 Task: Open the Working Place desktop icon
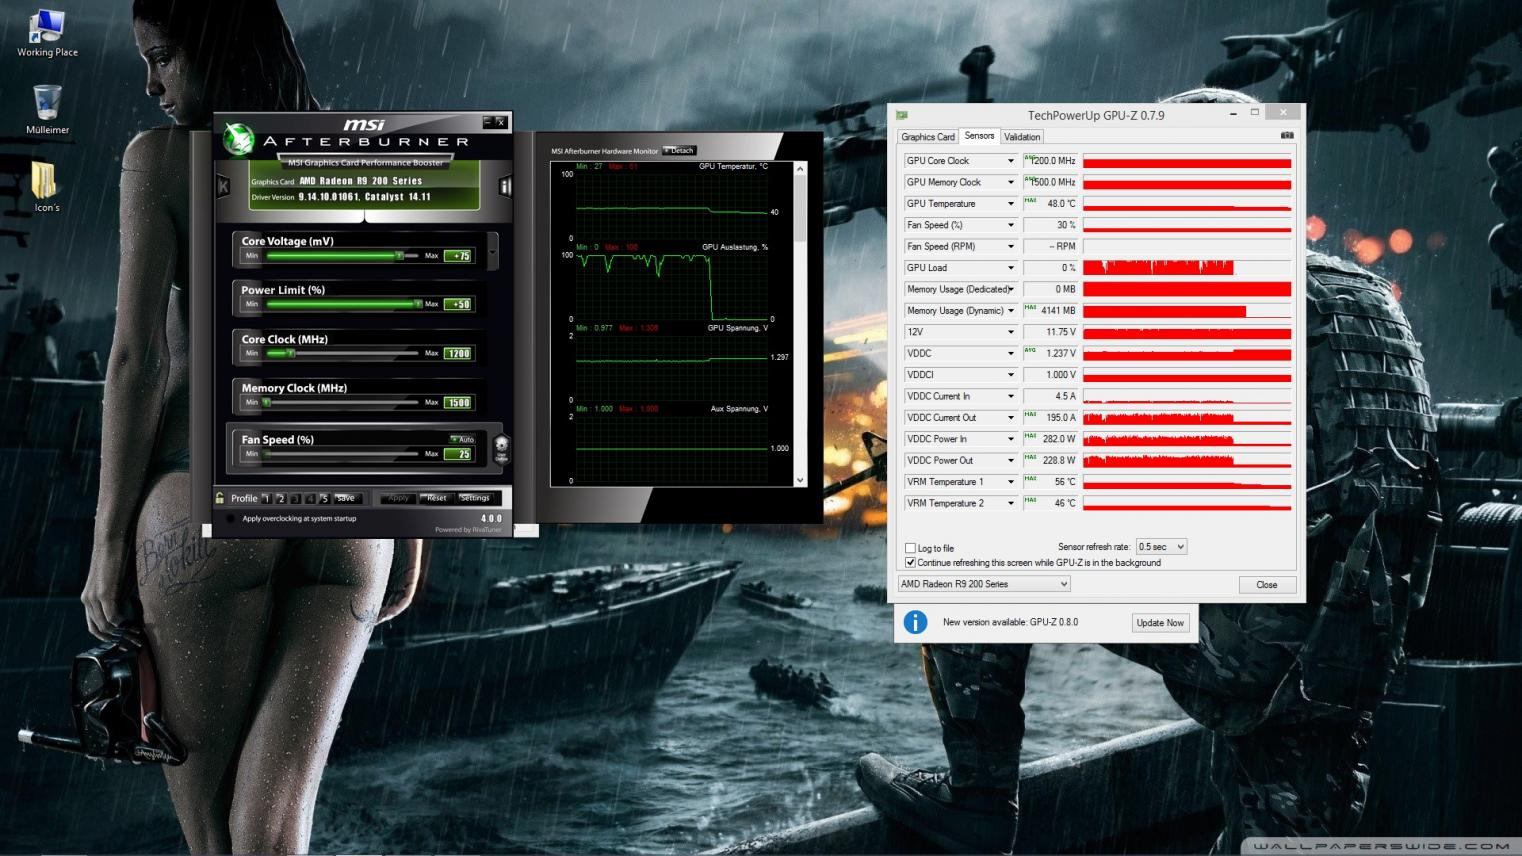(x=47, y=34)
